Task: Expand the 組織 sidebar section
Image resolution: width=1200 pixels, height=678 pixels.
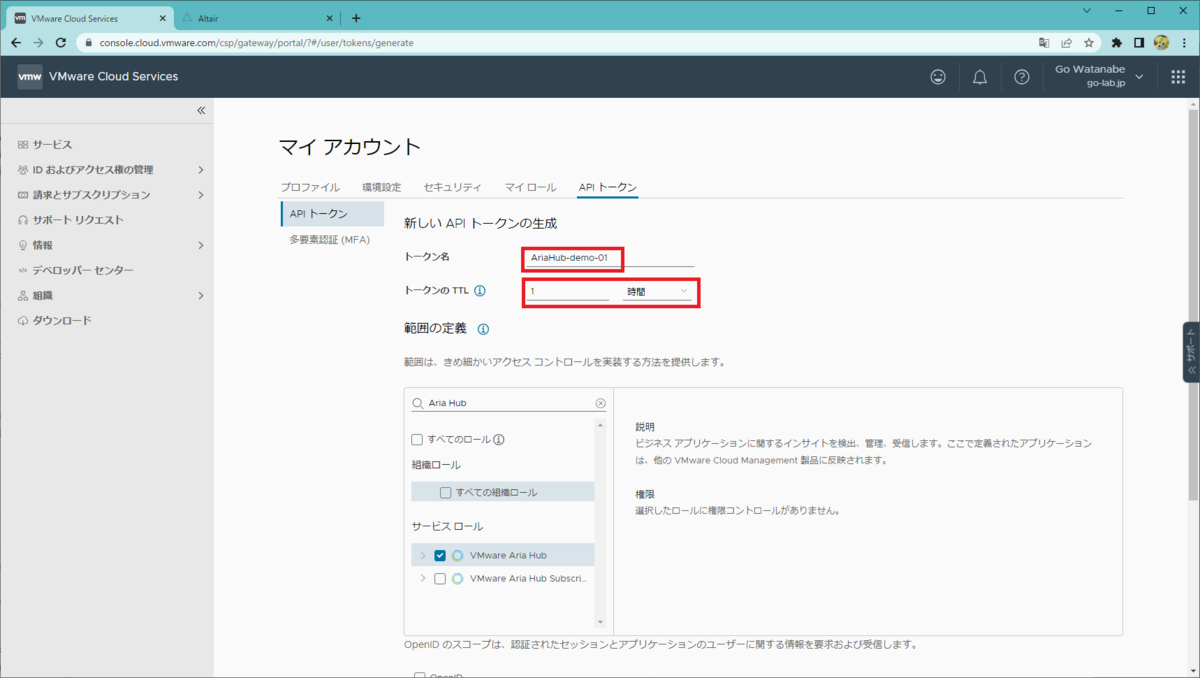Action: pos(201,296)
